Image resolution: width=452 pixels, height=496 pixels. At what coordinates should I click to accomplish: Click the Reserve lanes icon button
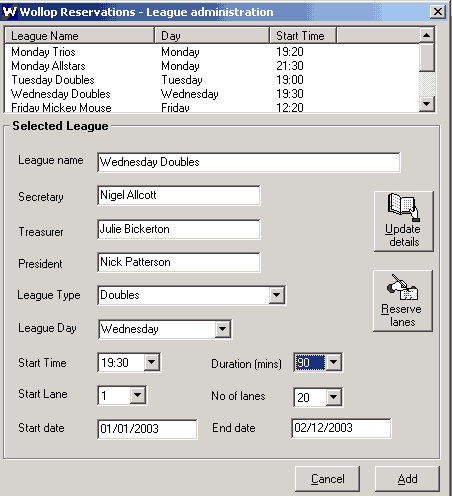(x=403, y=301)
